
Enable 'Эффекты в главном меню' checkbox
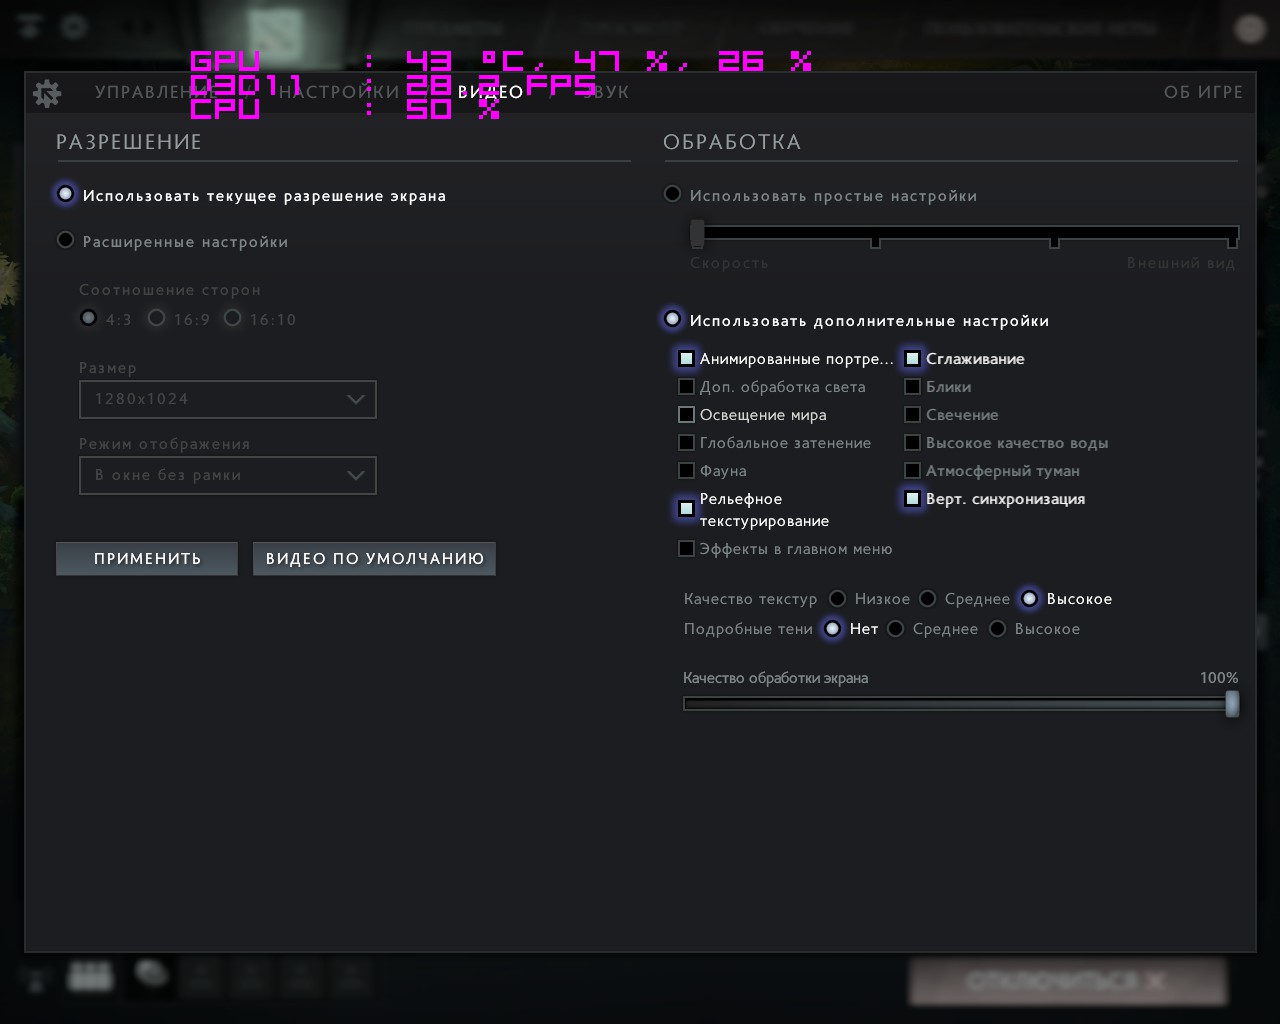pos(686,548)
